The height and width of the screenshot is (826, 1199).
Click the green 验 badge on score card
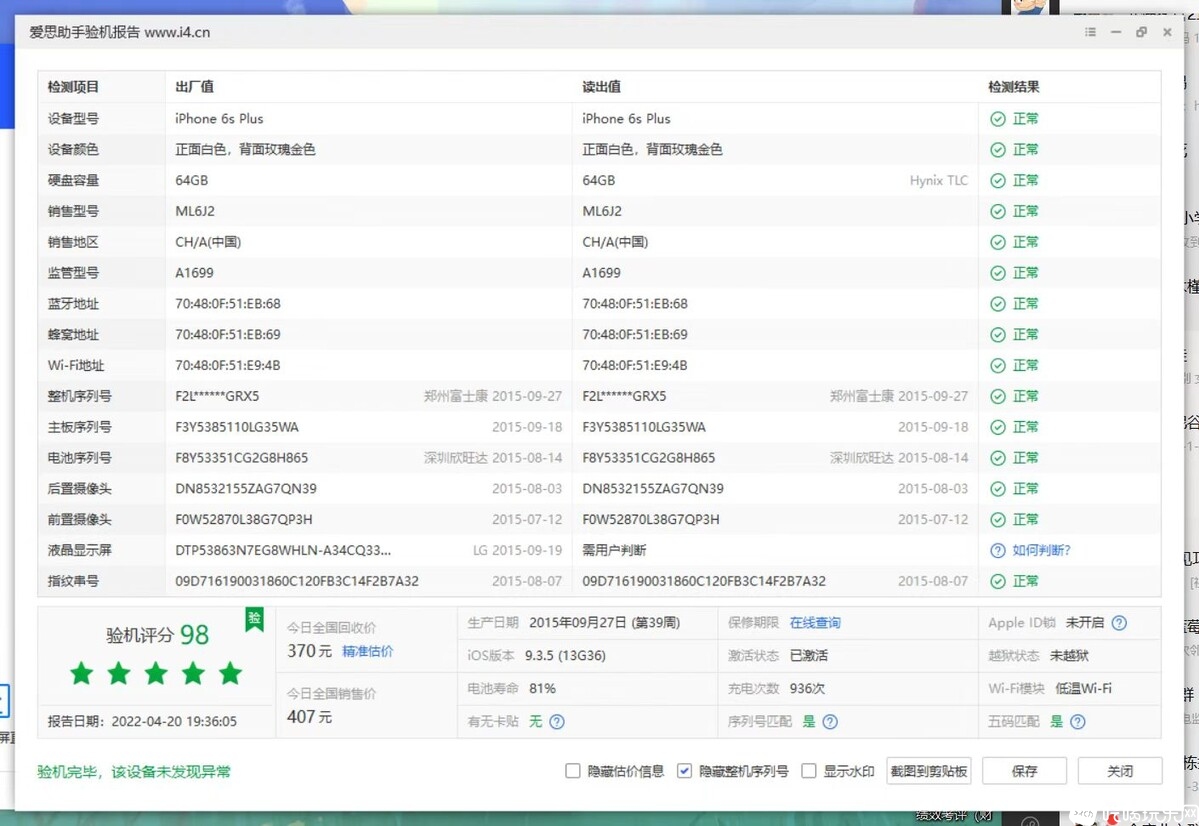pos(255,619)
